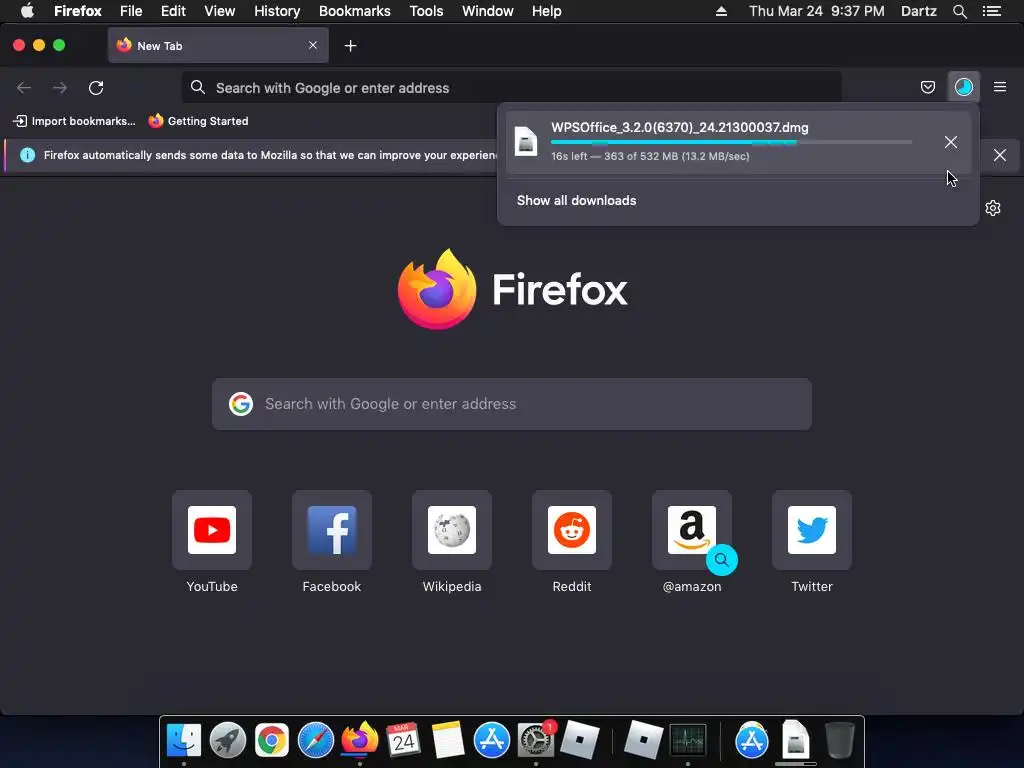Image resolution: width=1024 pixels, height=768 pixels.
Task: Click the Dartz user name menu
Action: (x=918, y=11)
